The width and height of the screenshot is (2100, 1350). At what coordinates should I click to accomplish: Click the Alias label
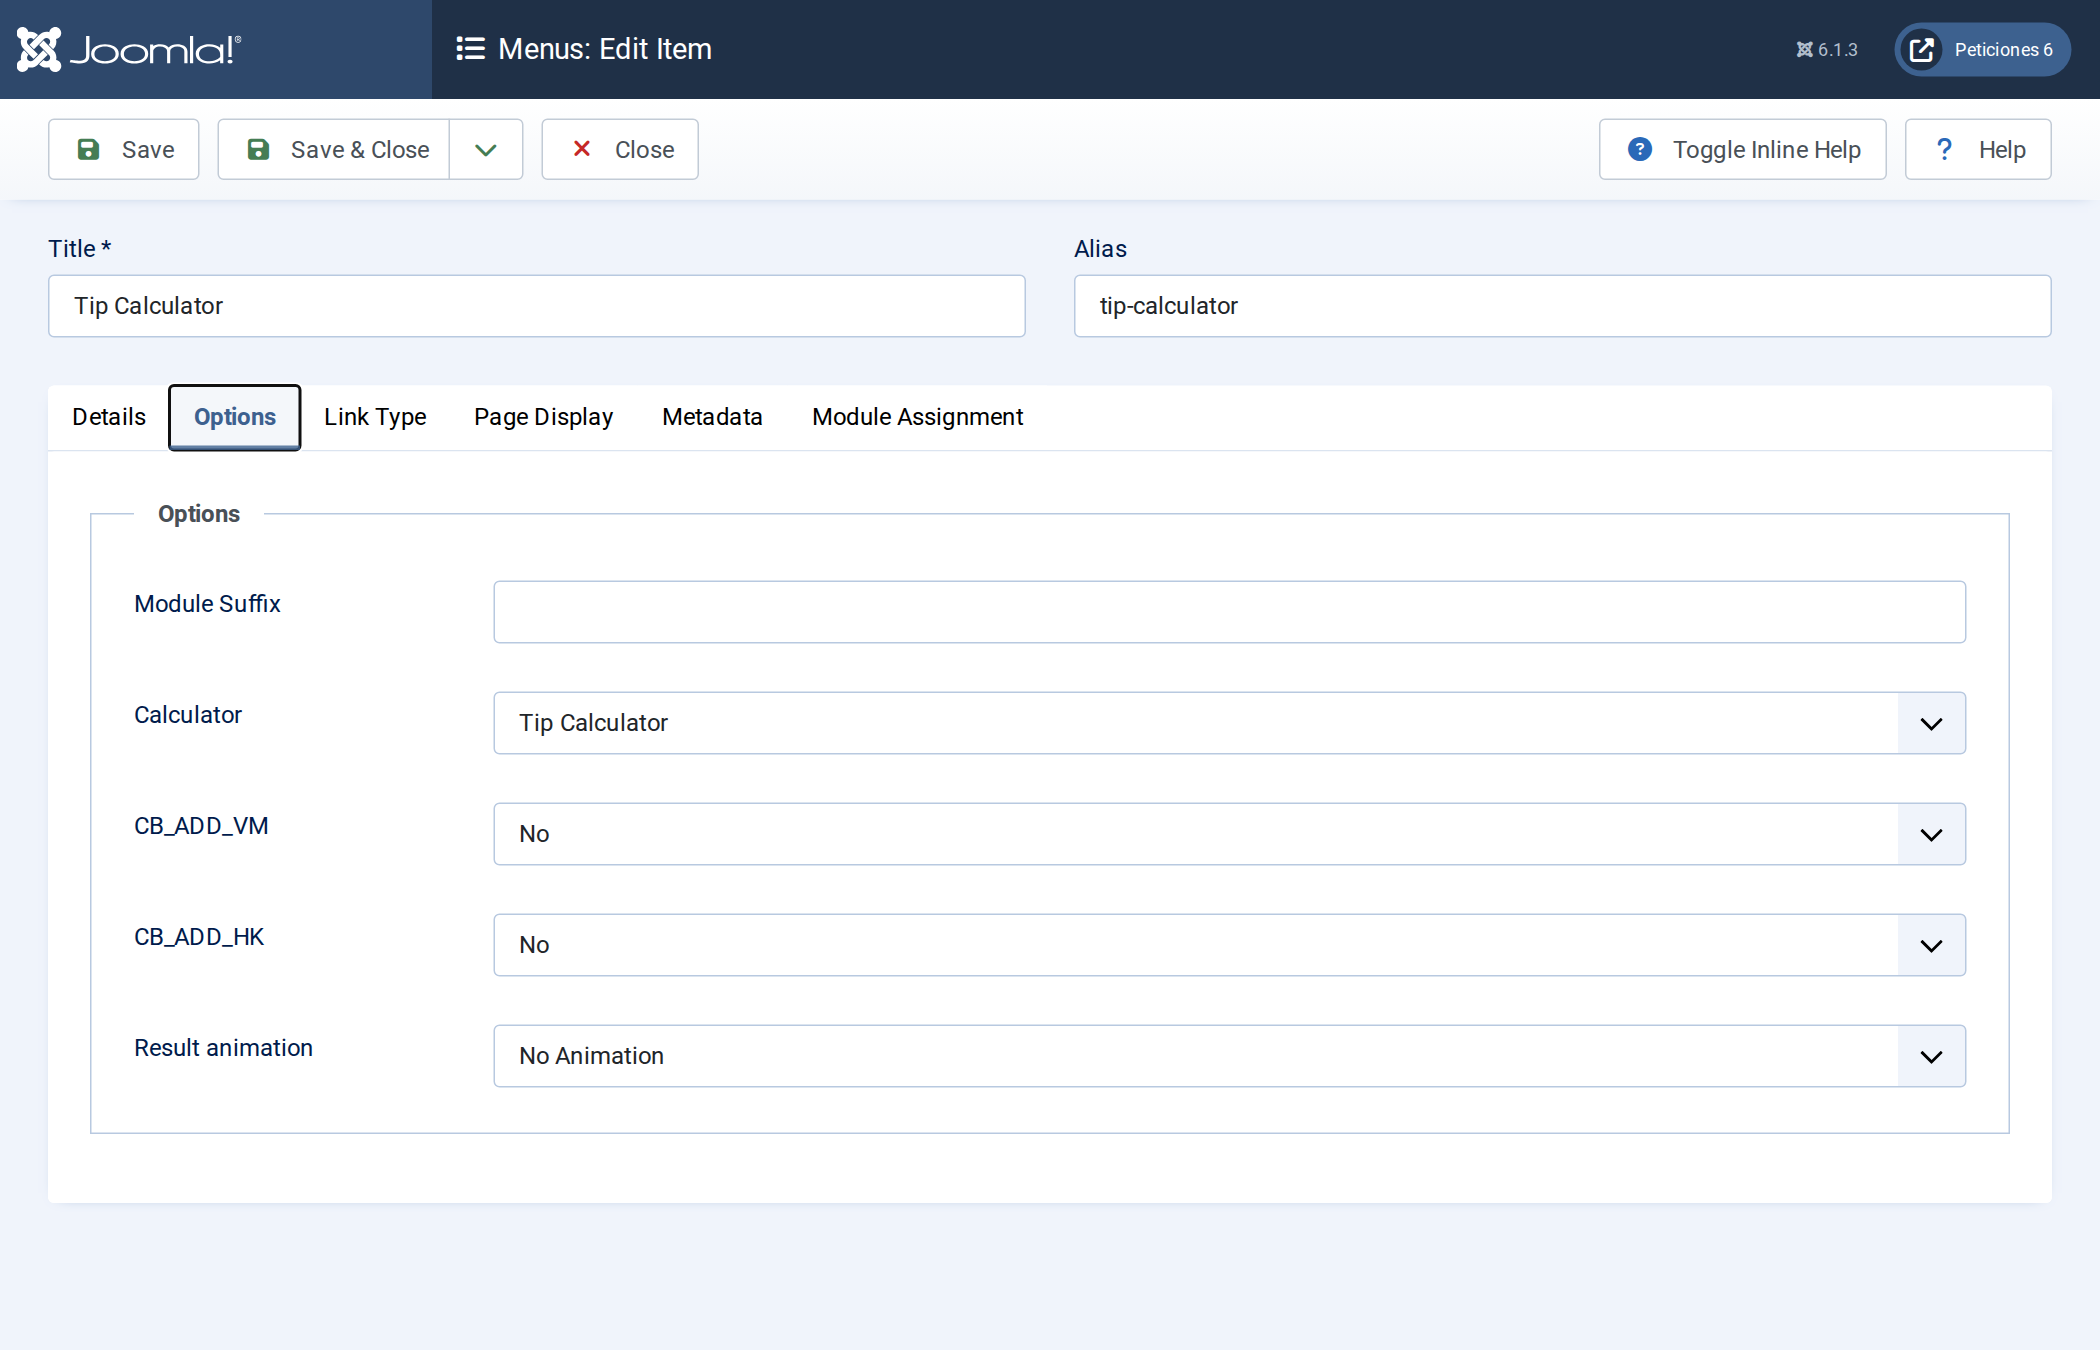pyautogui.click(x=1100, y=249)
